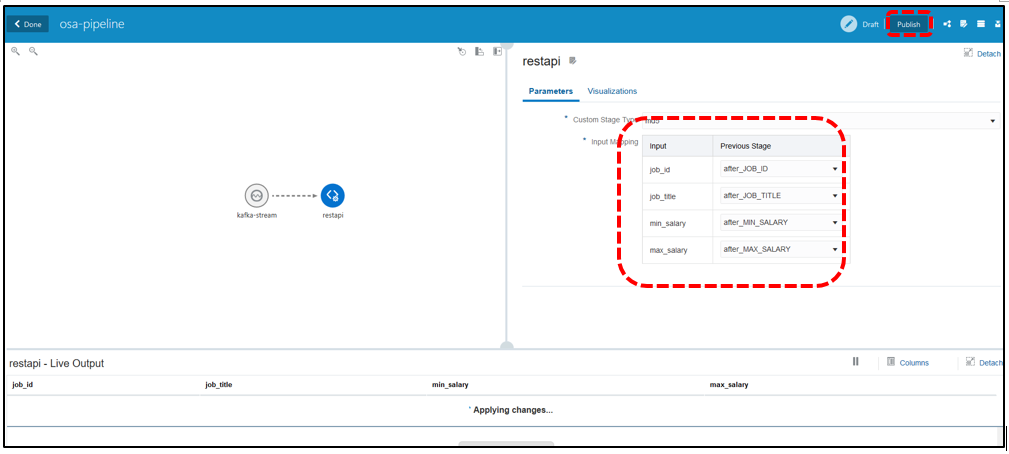Click Detach link in restapi panel
The height and width of the screenshot is (454, 1009).
click(989, 54)
